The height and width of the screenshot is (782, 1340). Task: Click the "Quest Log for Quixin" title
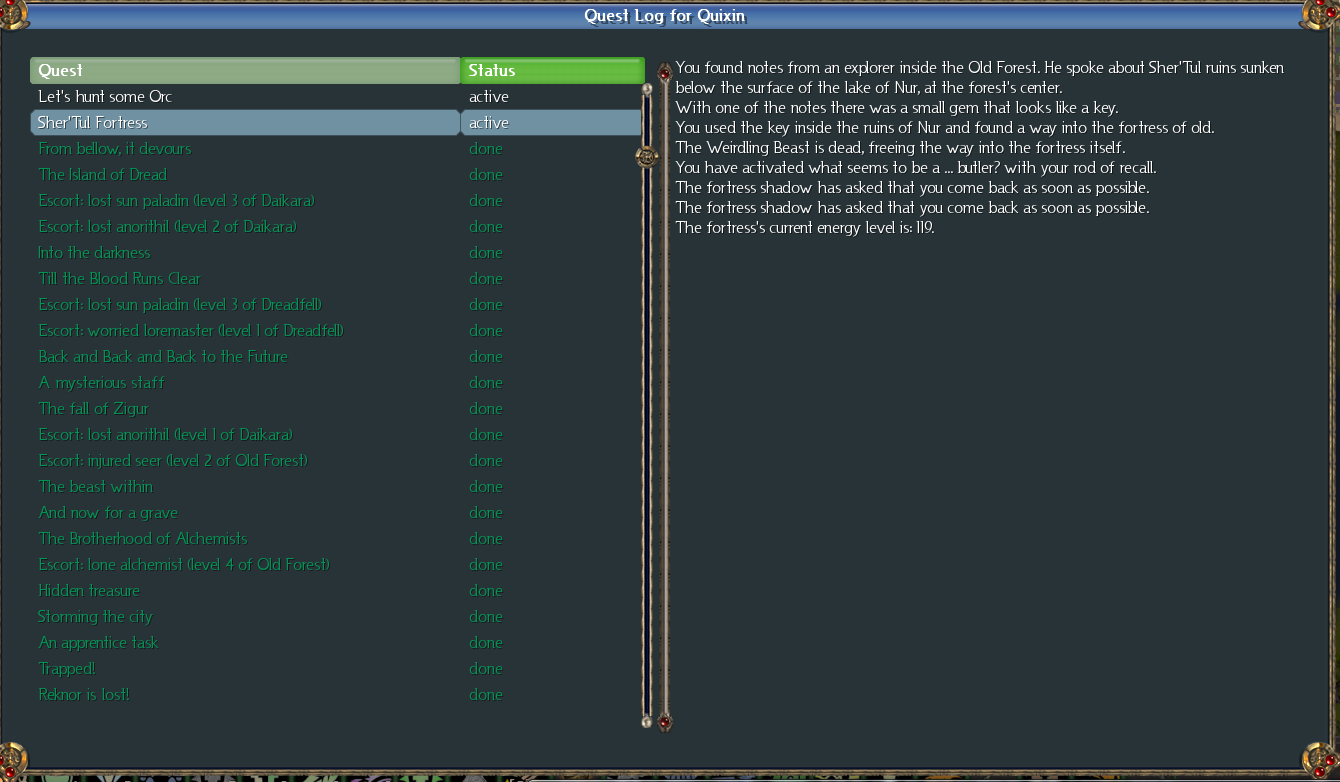click(x=665, y=16)
